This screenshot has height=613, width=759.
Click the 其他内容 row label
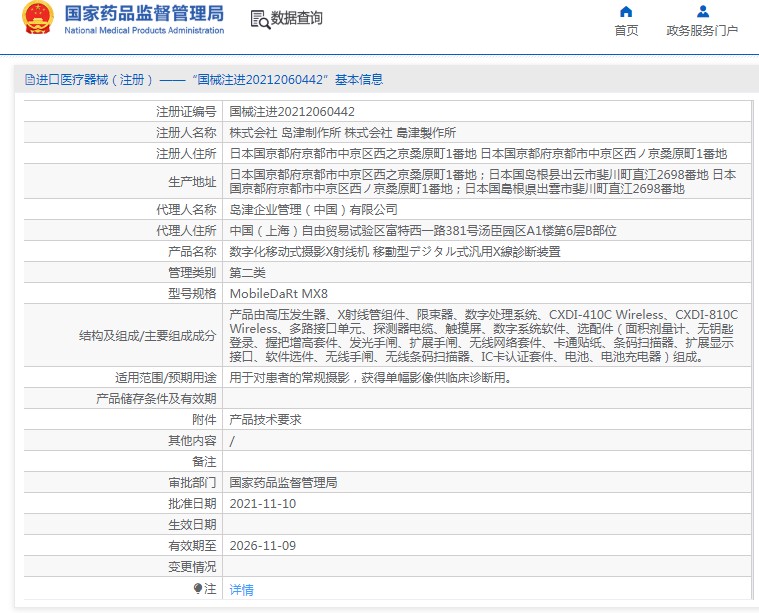192,441
